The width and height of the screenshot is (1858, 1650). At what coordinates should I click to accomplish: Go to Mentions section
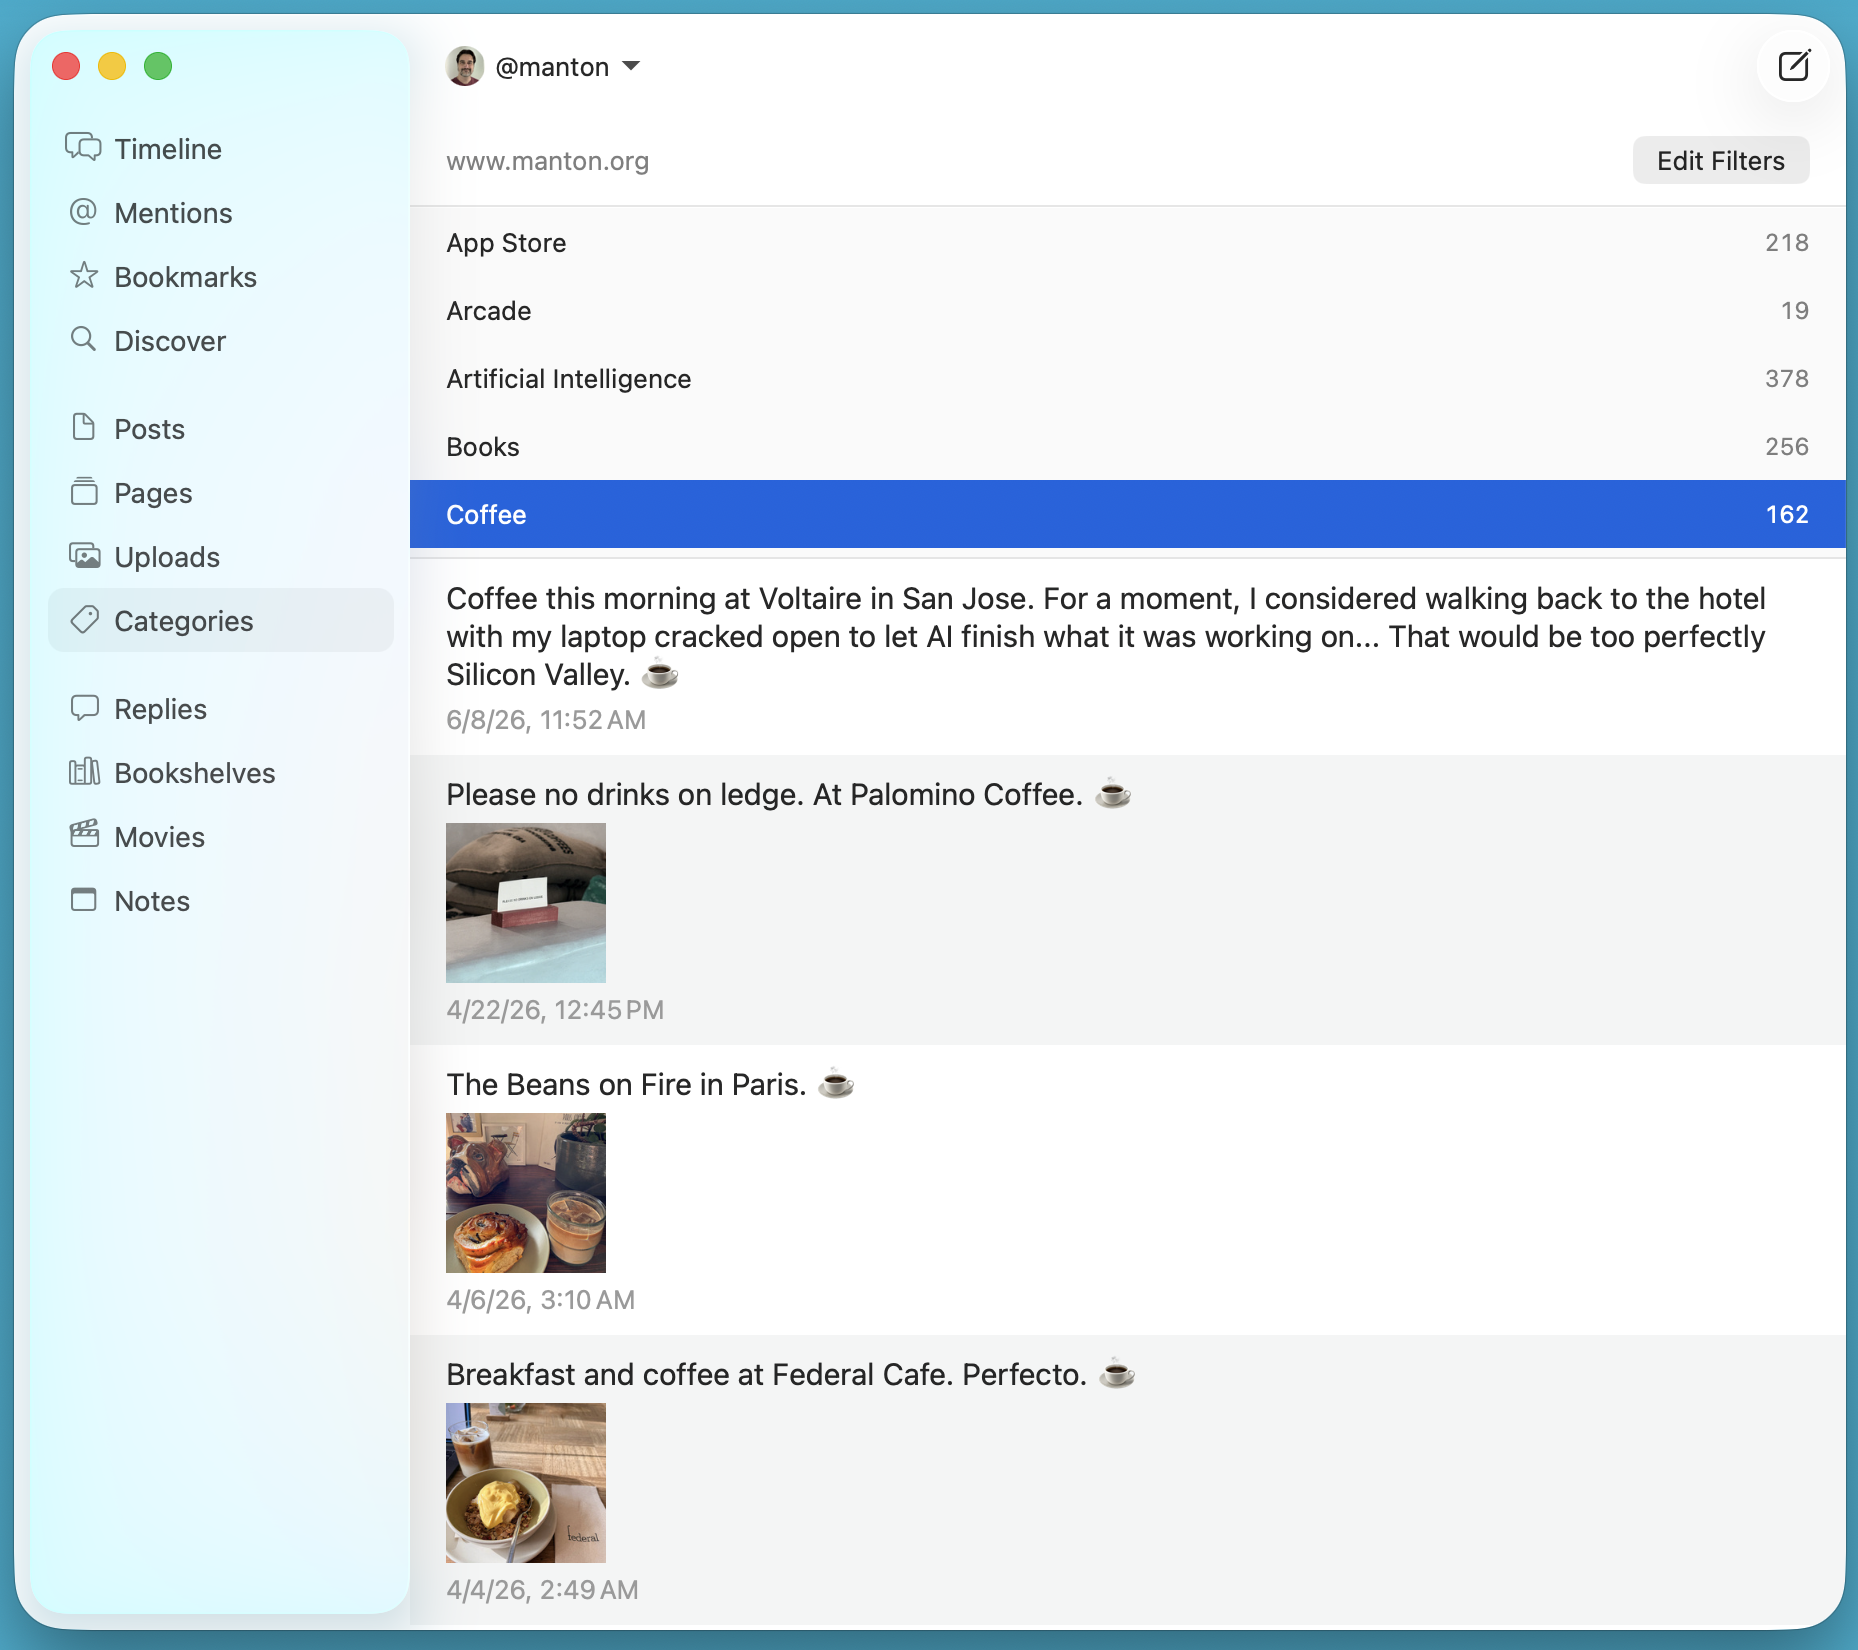click(x=173, y=212)
